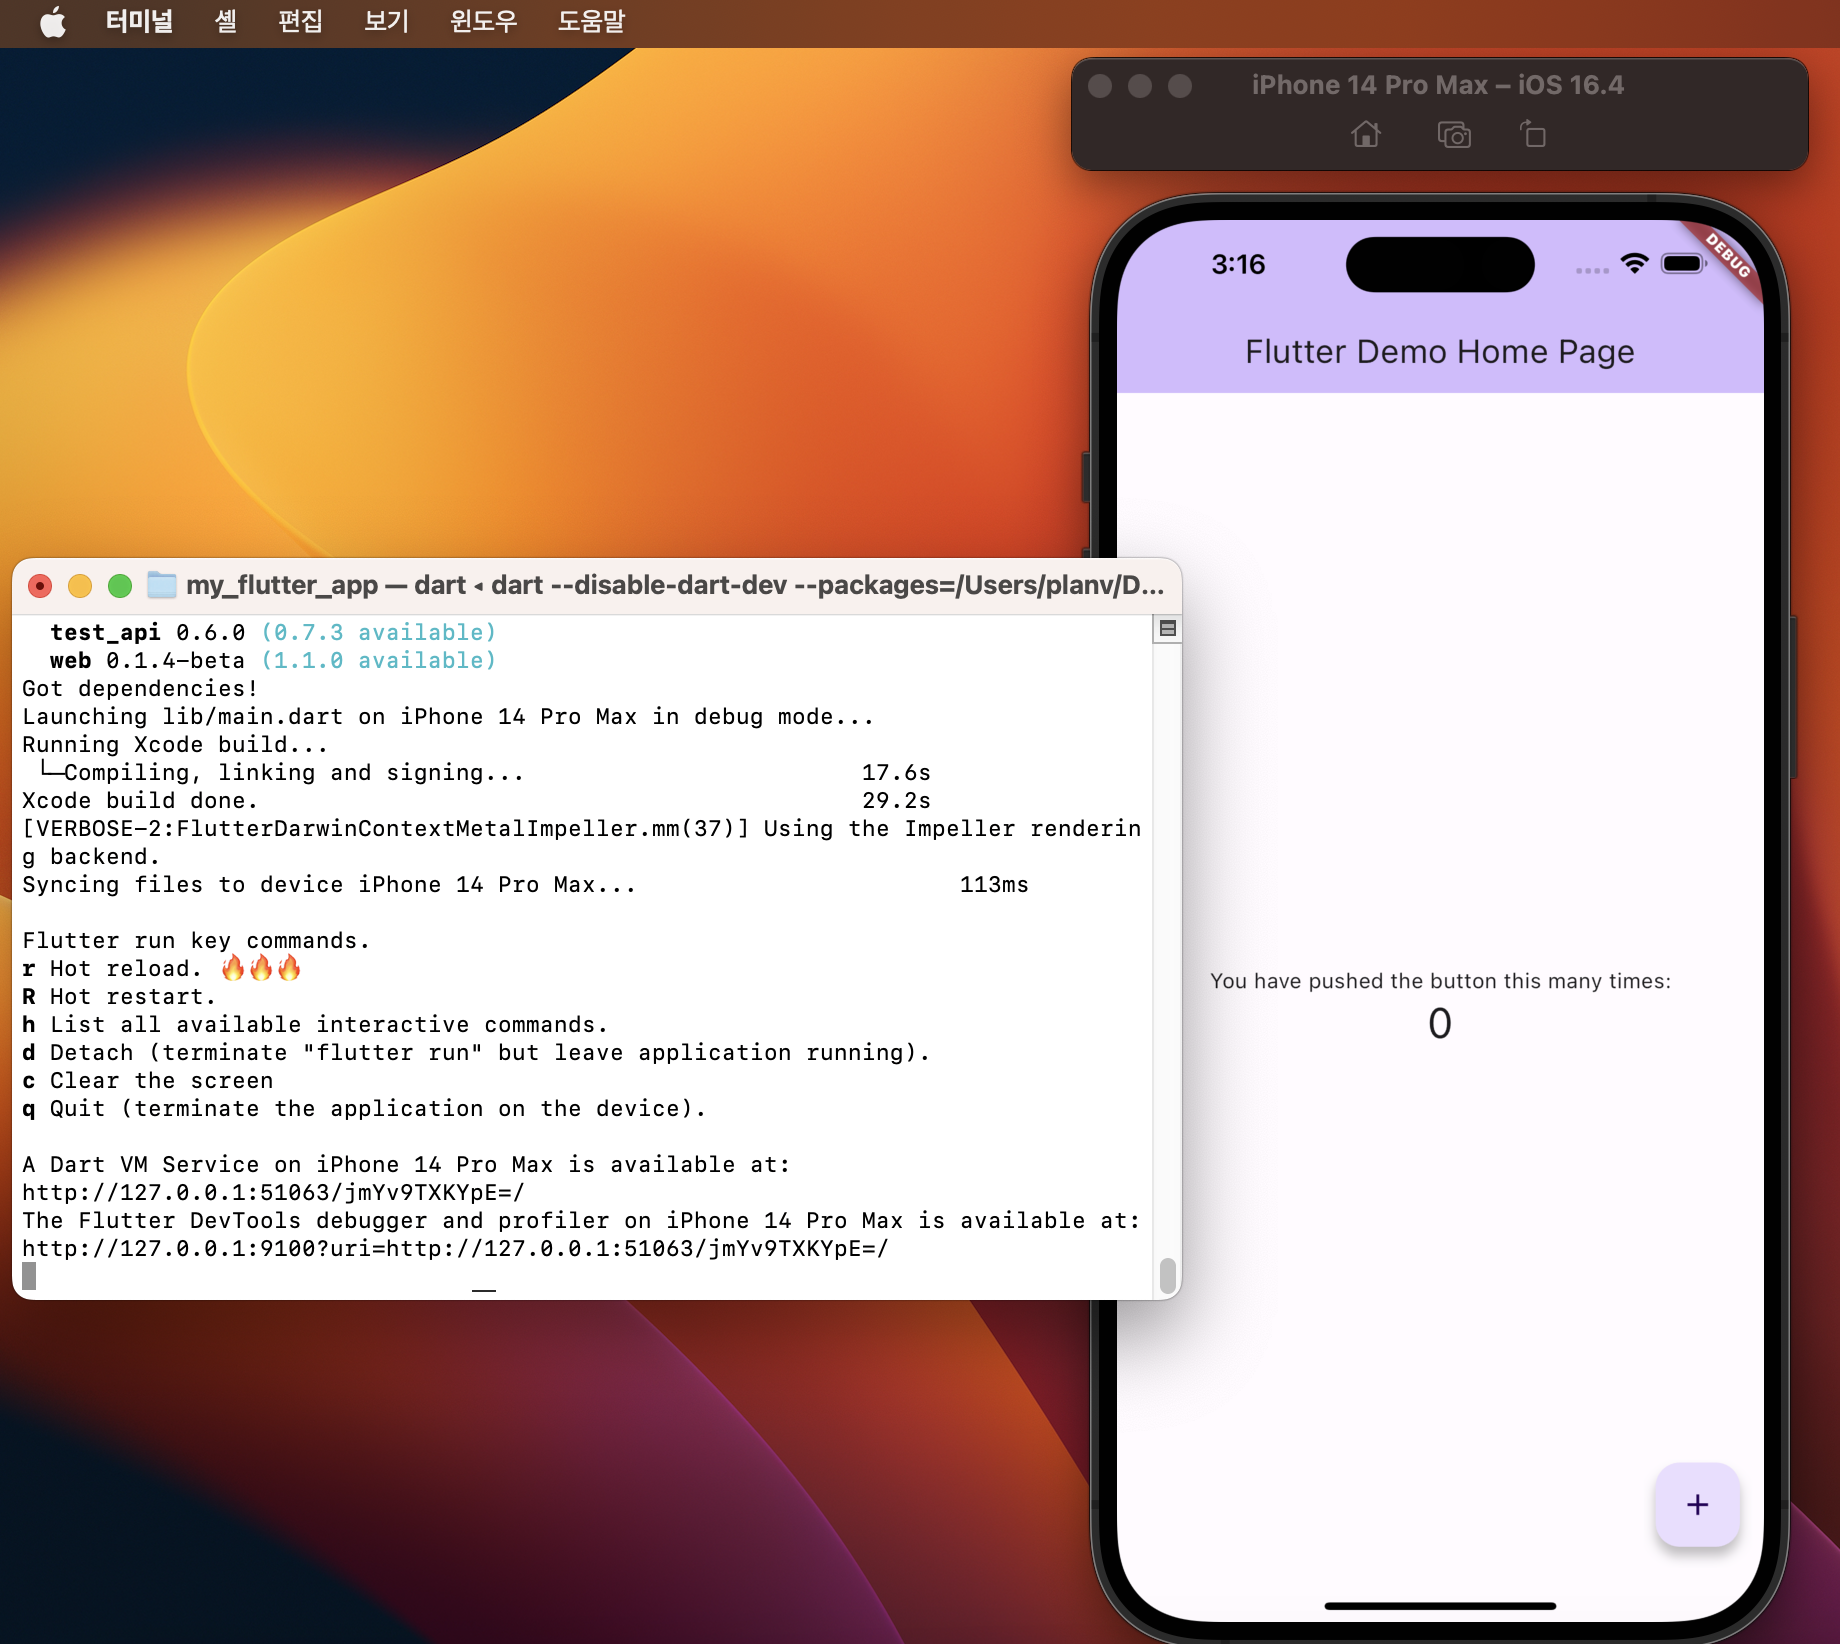This screenshot has width=1840, height=1644.
Task: Click the 'test_api 0.6.0' line in terminal
Action: tap(273, 633)
